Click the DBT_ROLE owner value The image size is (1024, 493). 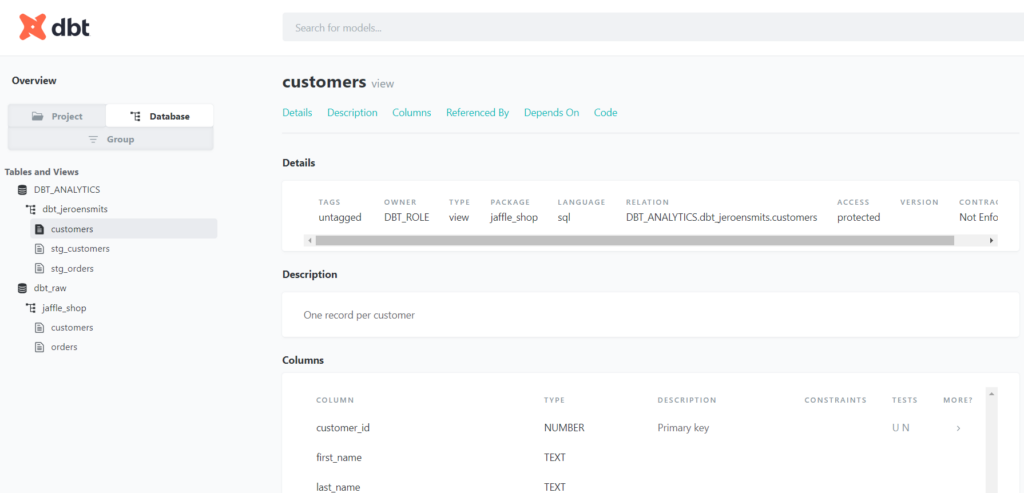pos(407,217)
